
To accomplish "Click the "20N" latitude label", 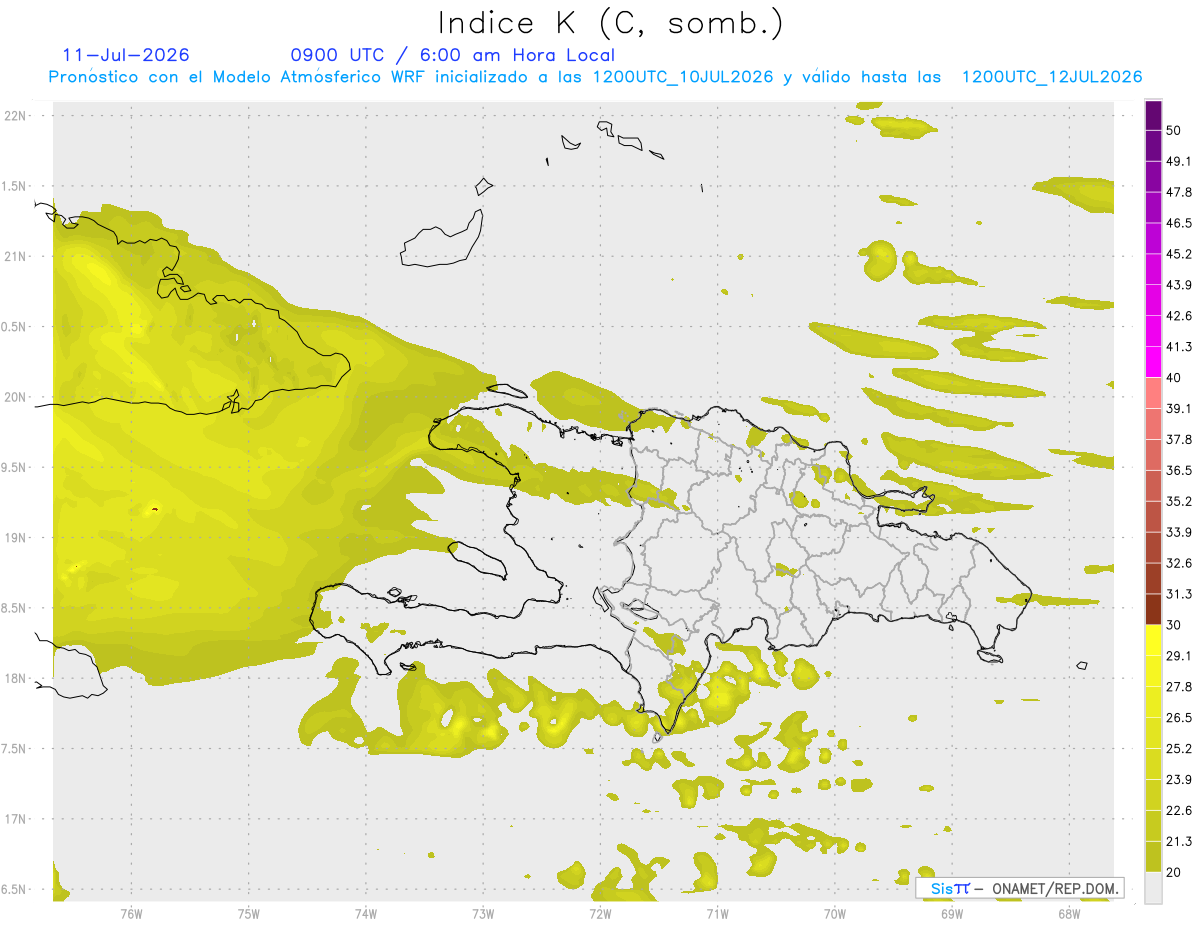I will point(15,397).
